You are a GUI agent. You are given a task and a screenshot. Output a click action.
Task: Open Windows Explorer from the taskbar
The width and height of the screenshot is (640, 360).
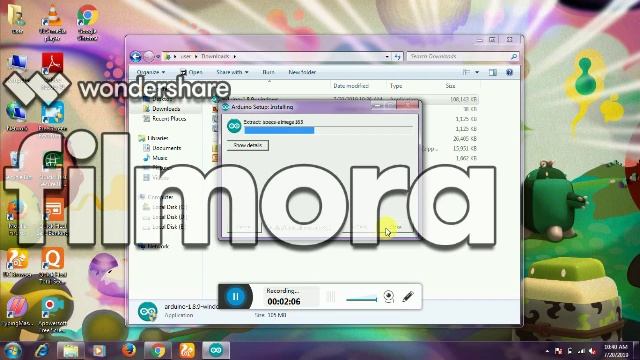[x=70, y=351]
